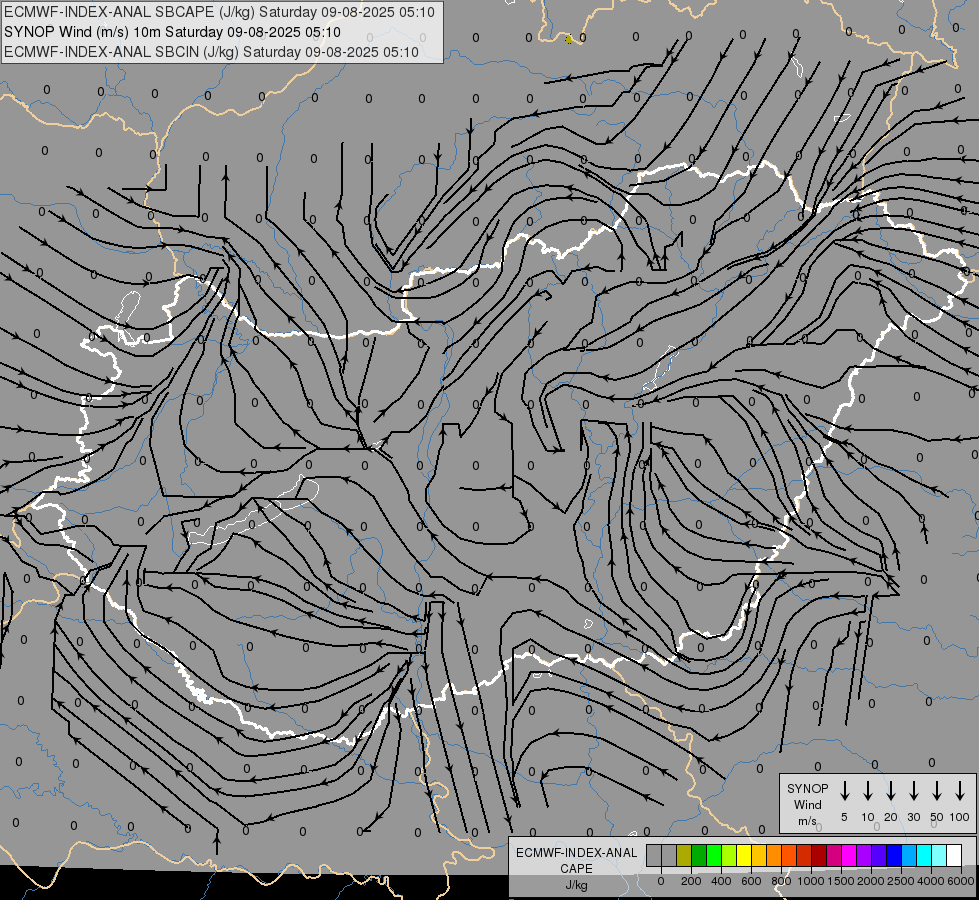Click the 200 tick label on CAPE scale
Screen dimensions: 979x900
[x=691, y=881]
